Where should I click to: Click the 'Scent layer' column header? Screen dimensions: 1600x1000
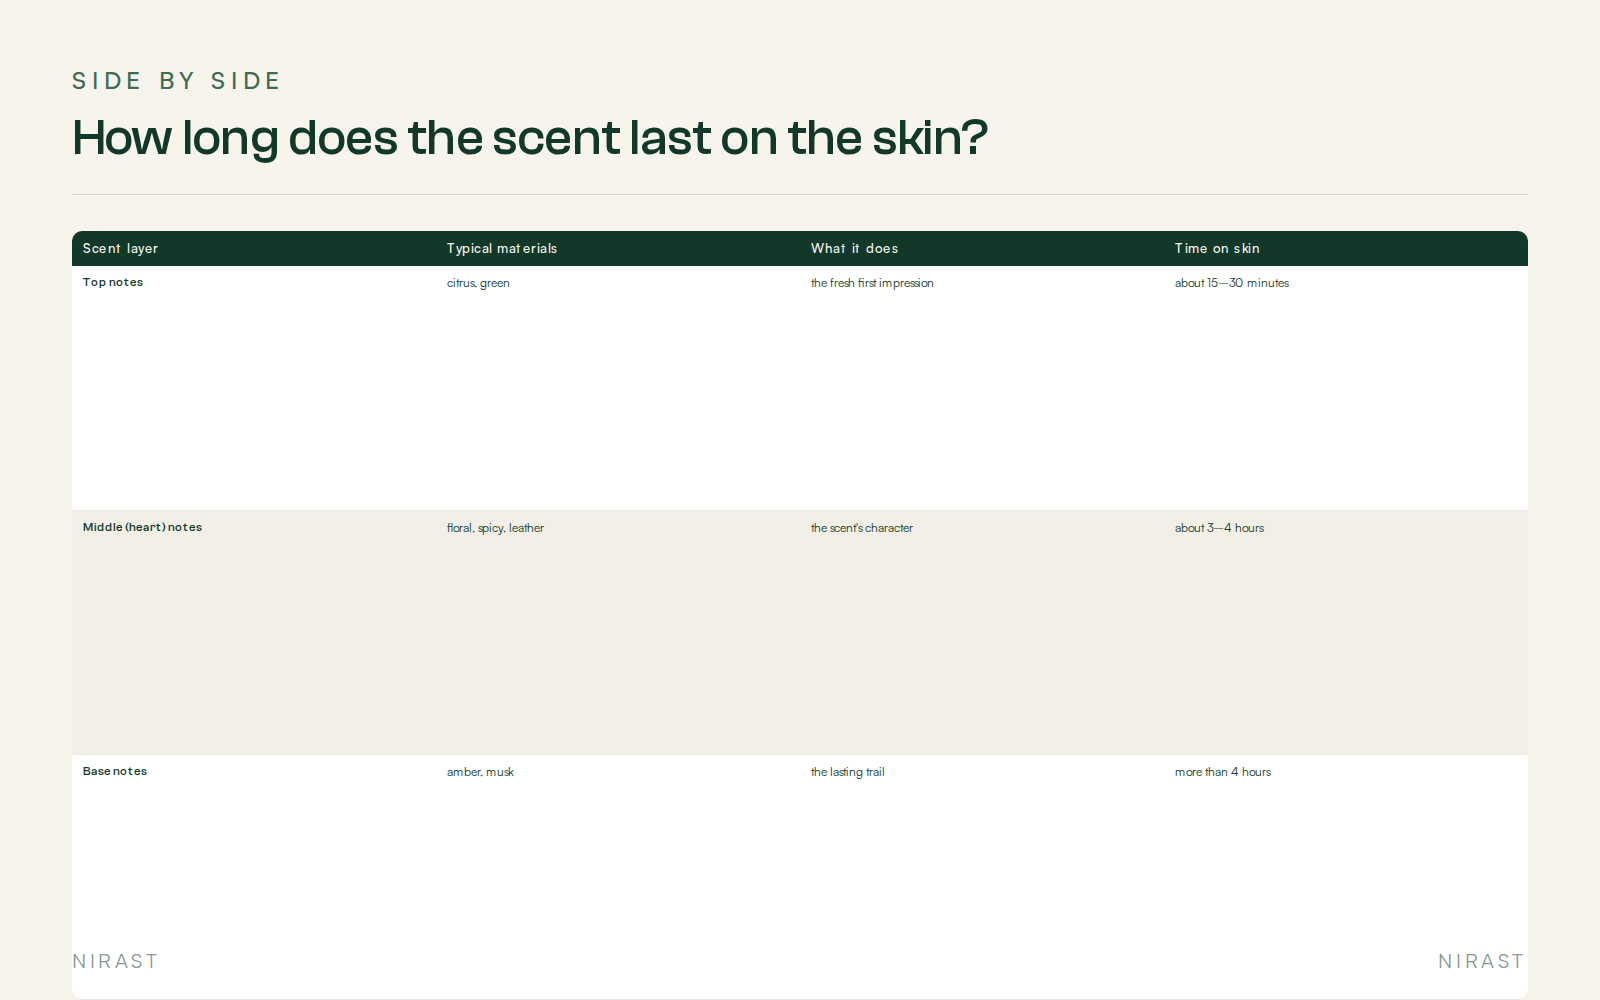tap(120, 249)
